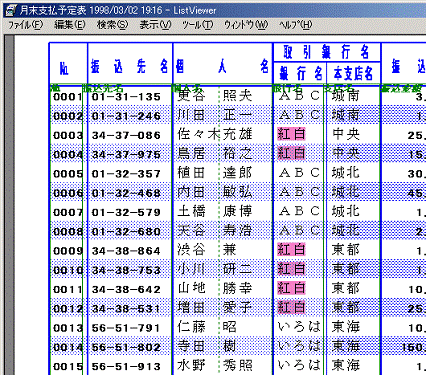Open the 表示(V) menu
The width and height of the screenshot is (426, 375).
pos(155,25)
